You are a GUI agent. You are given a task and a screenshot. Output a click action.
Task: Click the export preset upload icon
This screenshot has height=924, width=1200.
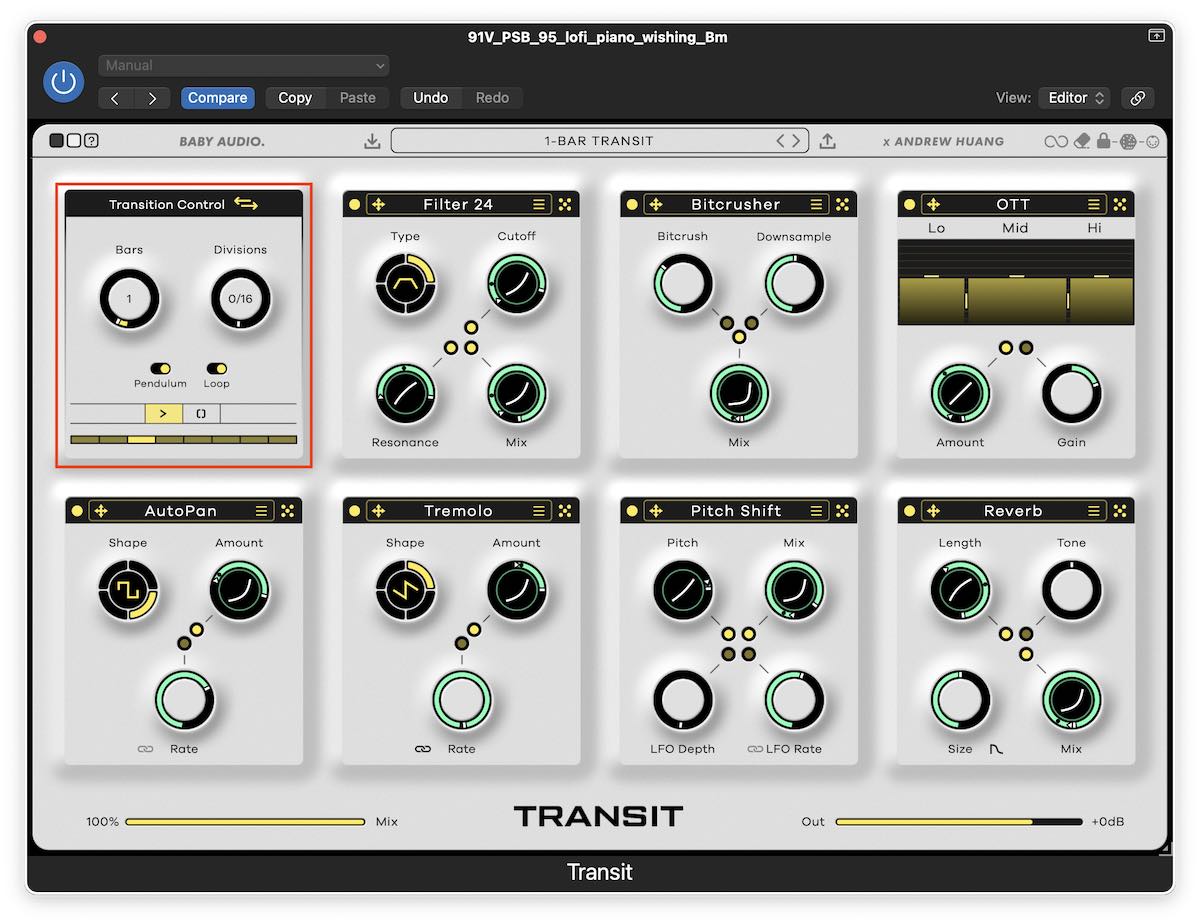827,141
